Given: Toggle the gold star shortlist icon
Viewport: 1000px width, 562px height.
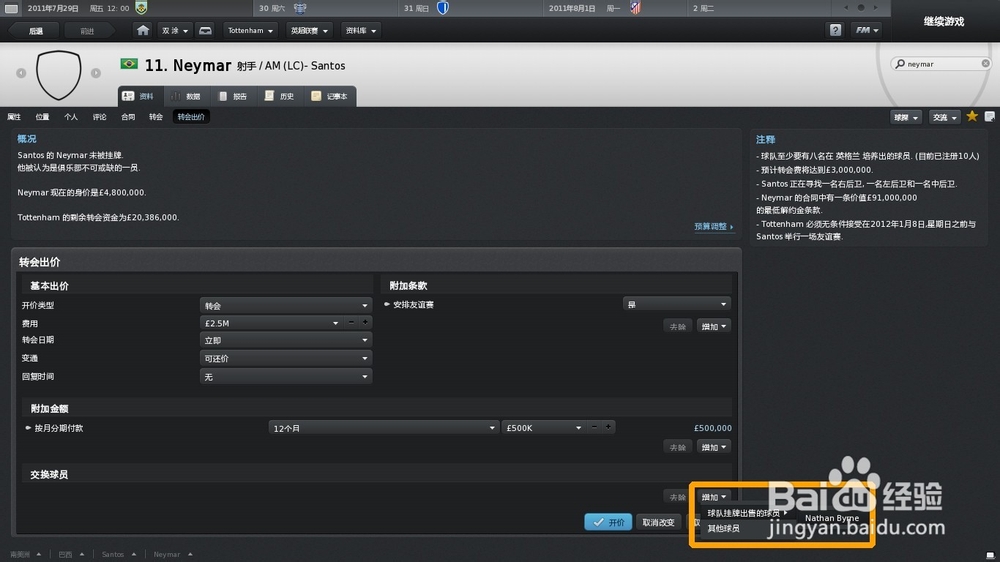Looking at the screenshot, I should [972, 116].
